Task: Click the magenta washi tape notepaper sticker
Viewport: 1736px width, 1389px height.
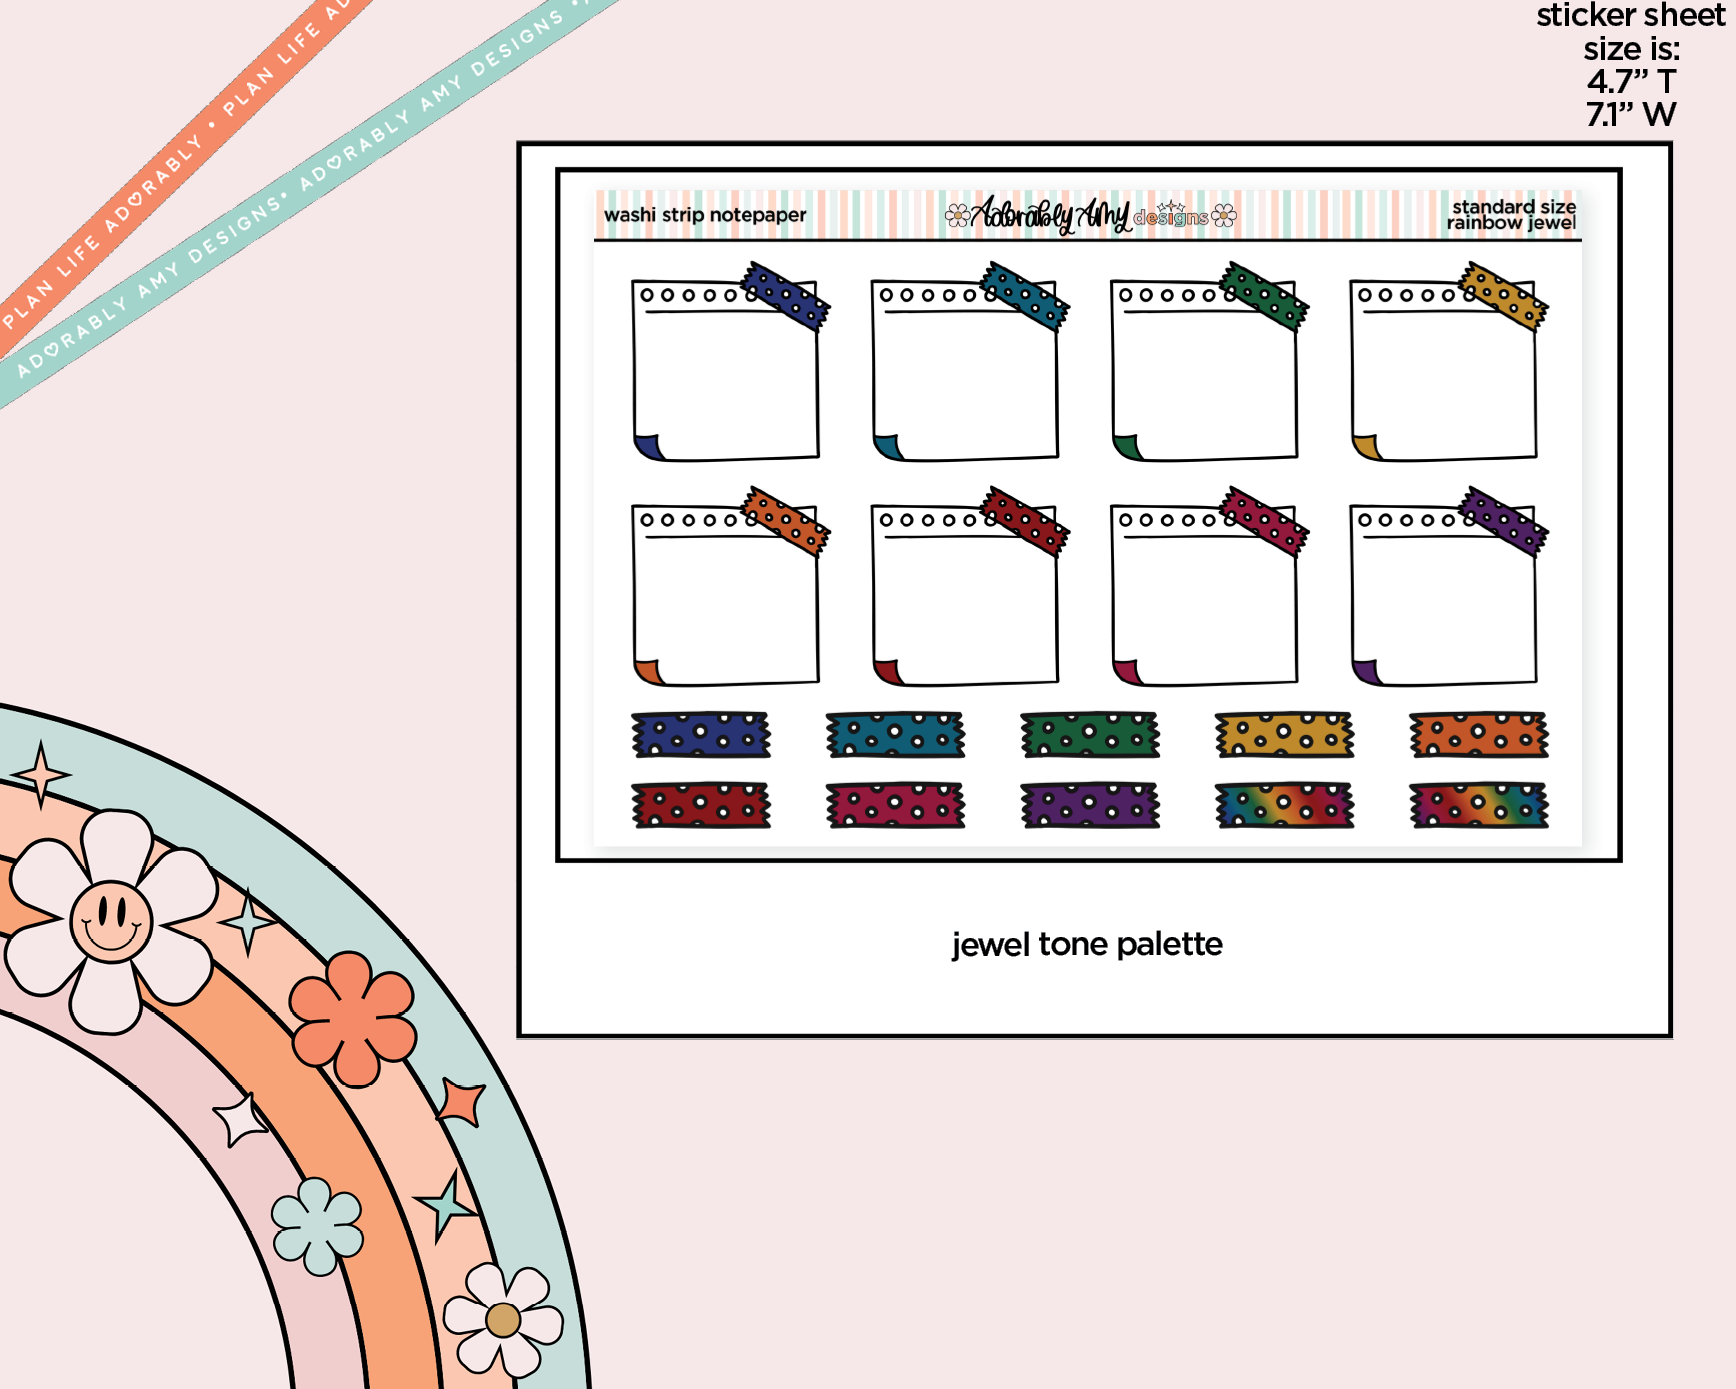Action: (1209, 587)
